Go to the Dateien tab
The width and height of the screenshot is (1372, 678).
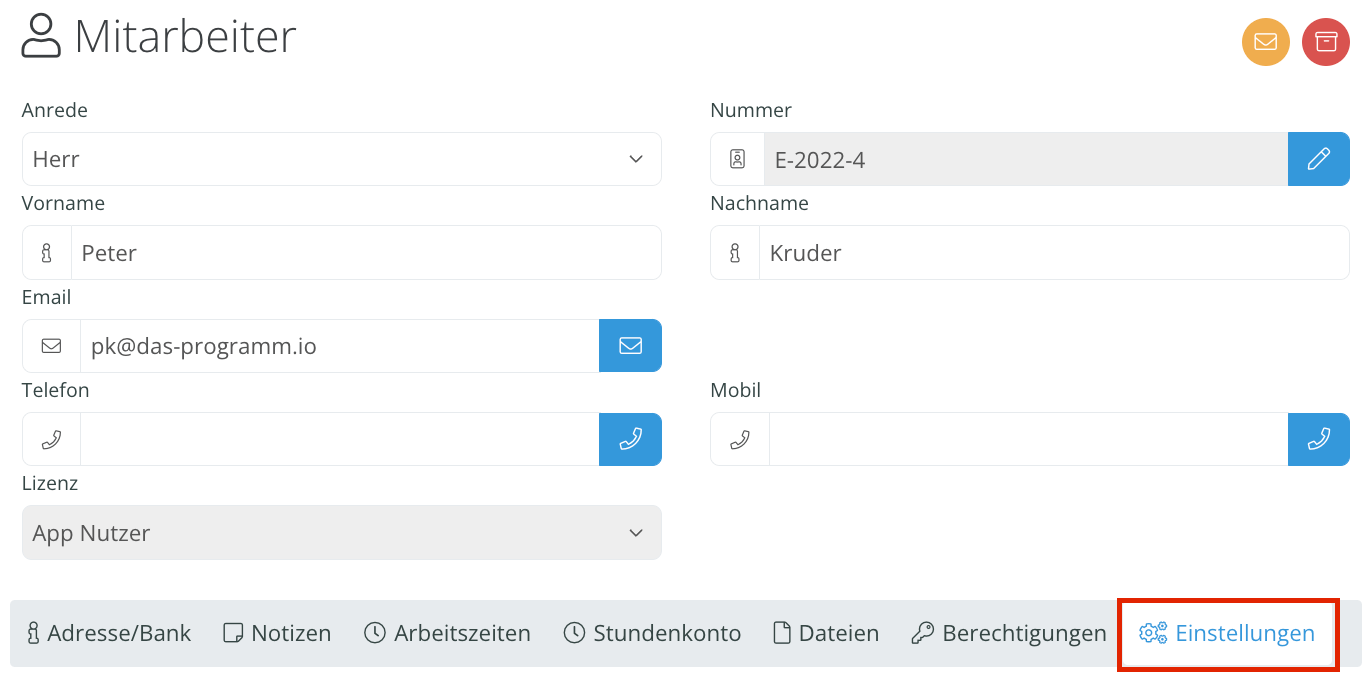(x=826, y=633)
